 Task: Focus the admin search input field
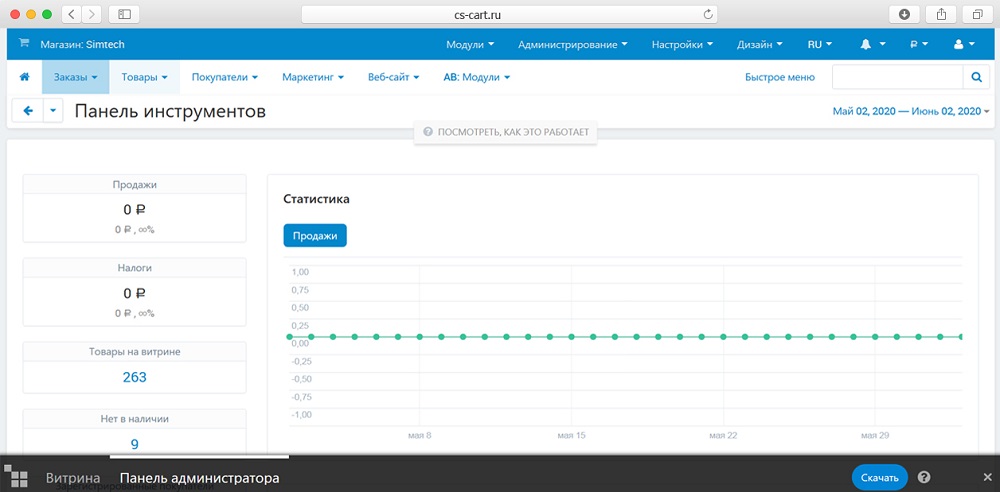click(x=897, y=77)
